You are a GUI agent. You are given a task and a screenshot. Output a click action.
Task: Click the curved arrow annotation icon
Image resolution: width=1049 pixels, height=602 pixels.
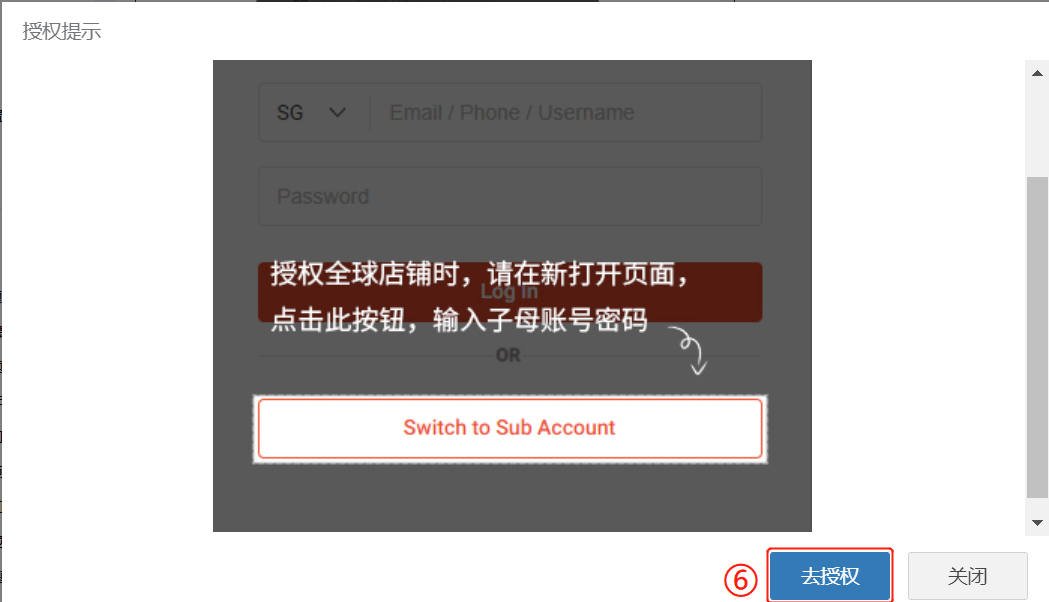[x=689, y=350]
